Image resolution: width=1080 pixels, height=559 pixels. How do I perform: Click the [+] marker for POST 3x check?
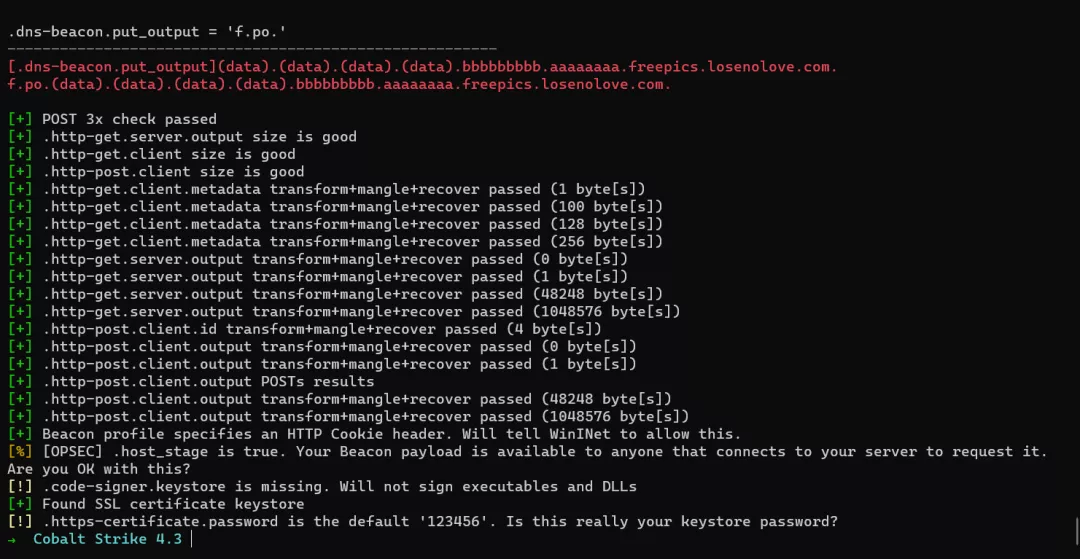point(20,119)
